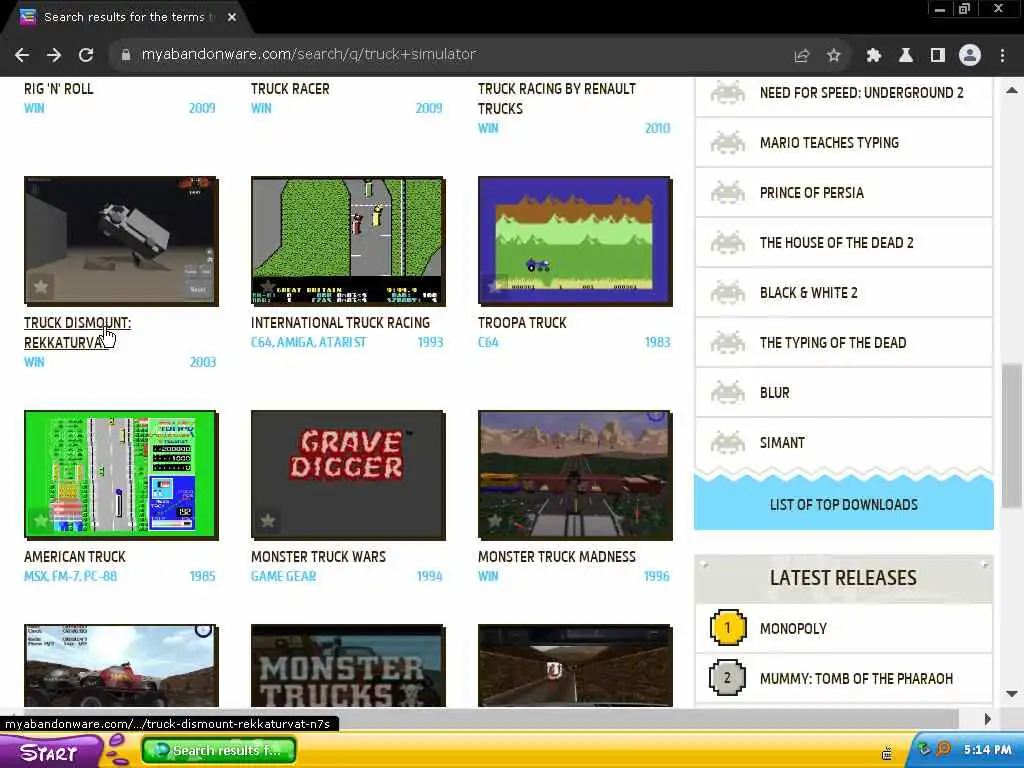This screenshot has width=1024, height=768.
Task: Reload the page with refresh icon
Action: coord(86,55)
